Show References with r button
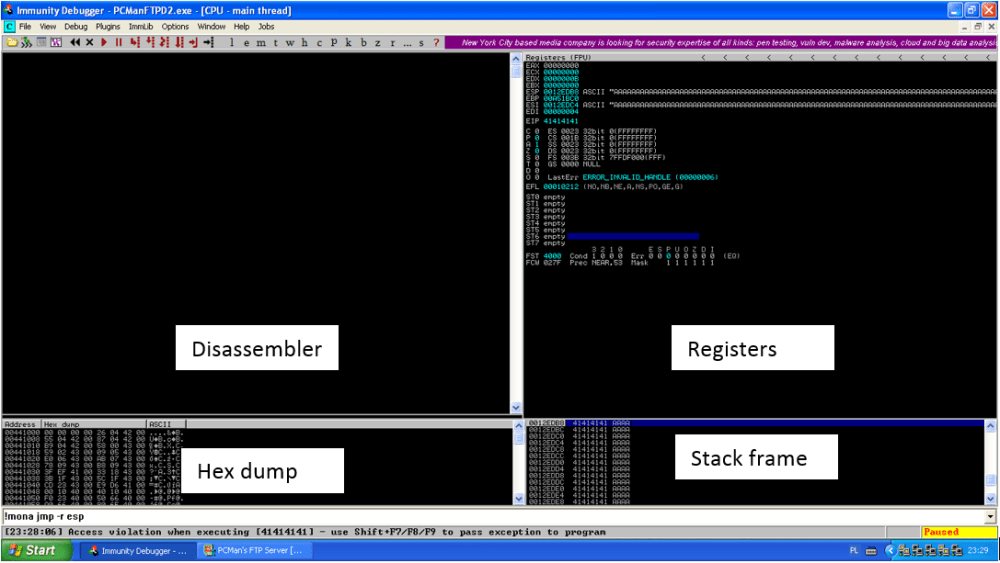 (x=392, y=43)
